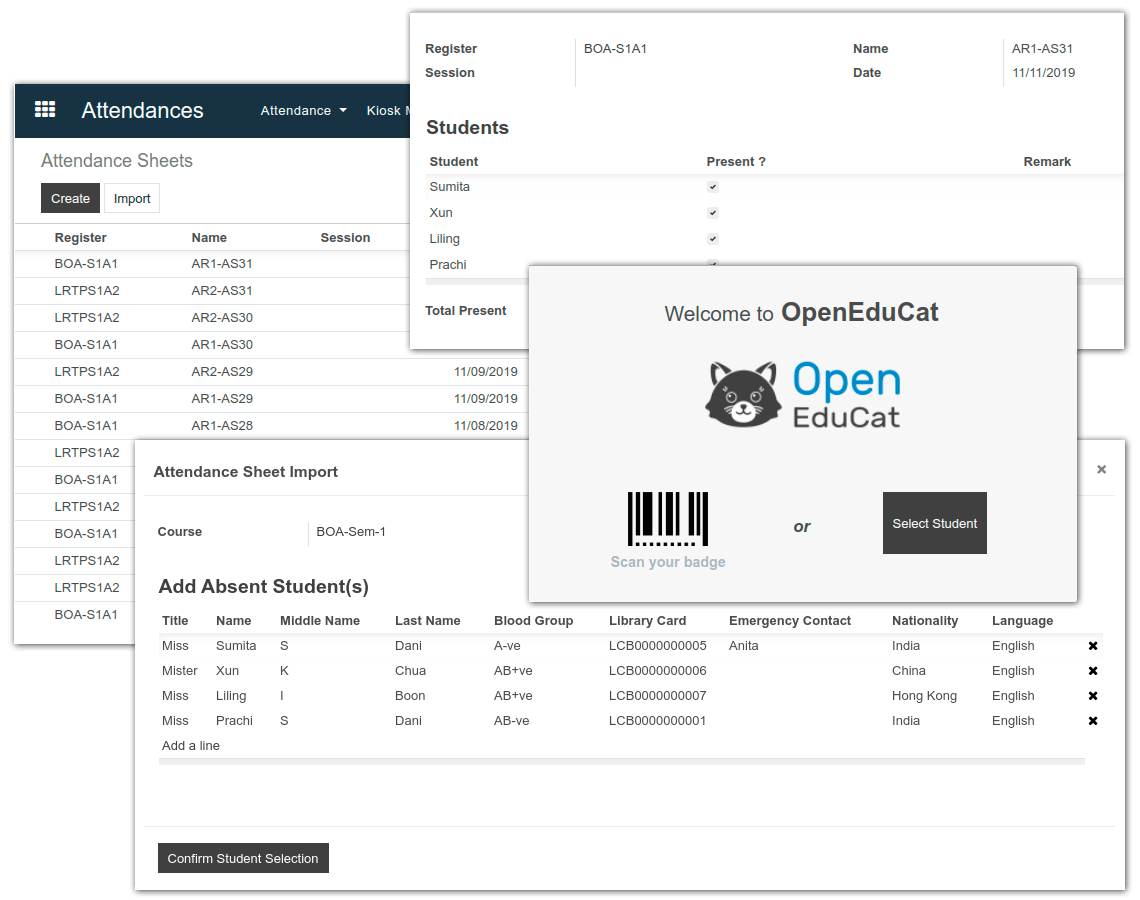This screenshot has height=900, width=1140.
Task: Click Mister title in Xun row
Action: tap(180, 671)
